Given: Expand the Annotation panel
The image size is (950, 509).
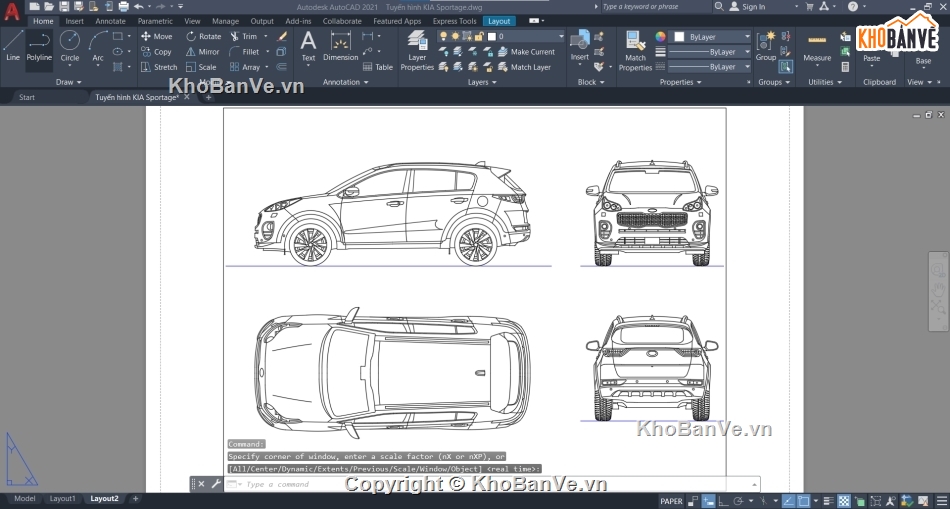Looking at the screenshot, I should point(345,82).
